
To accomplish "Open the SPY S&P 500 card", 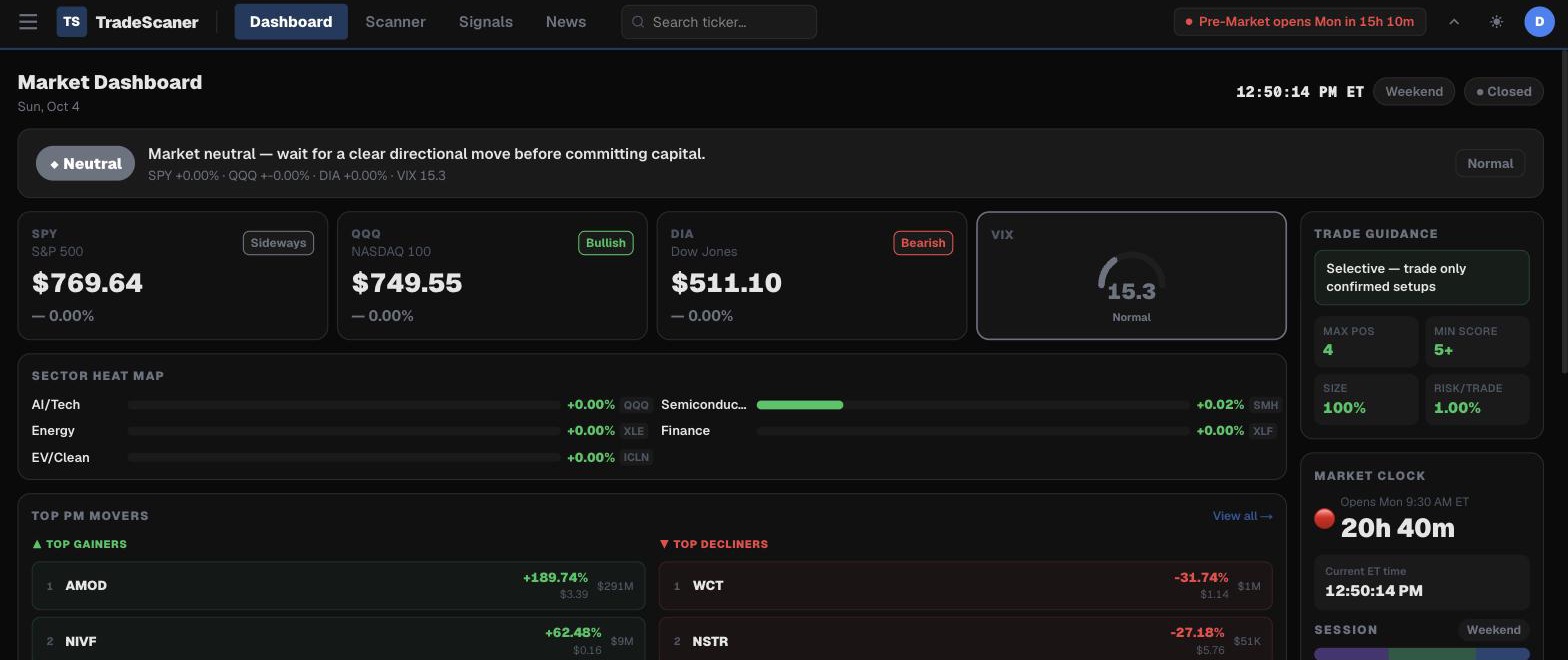I will pos(172,275).
